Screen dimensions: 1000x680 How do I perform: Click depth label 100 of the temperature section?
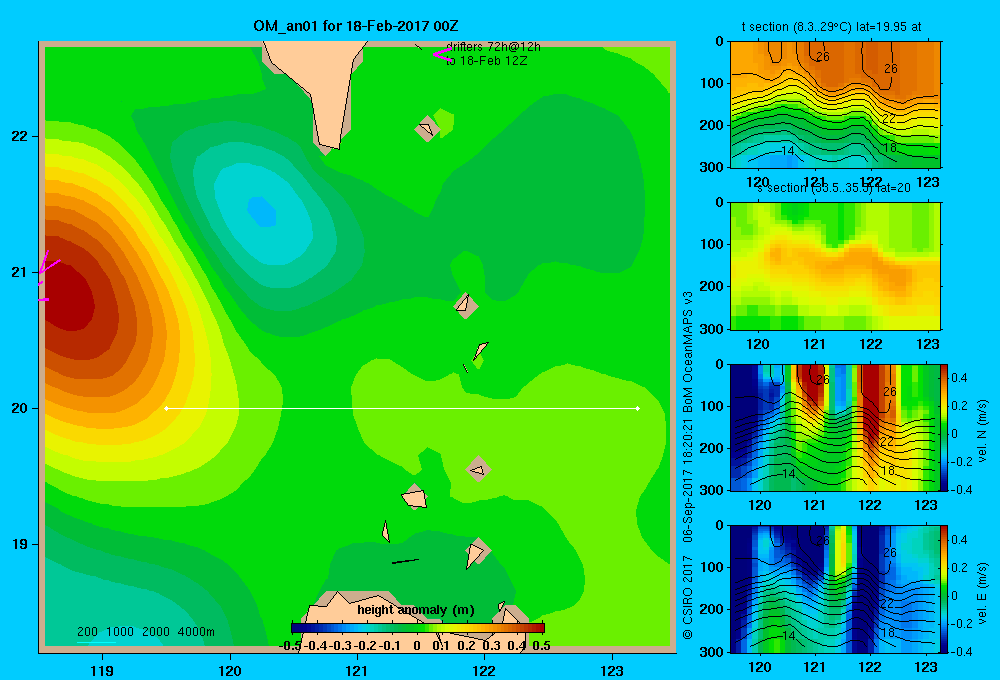(x=710, y=83)
